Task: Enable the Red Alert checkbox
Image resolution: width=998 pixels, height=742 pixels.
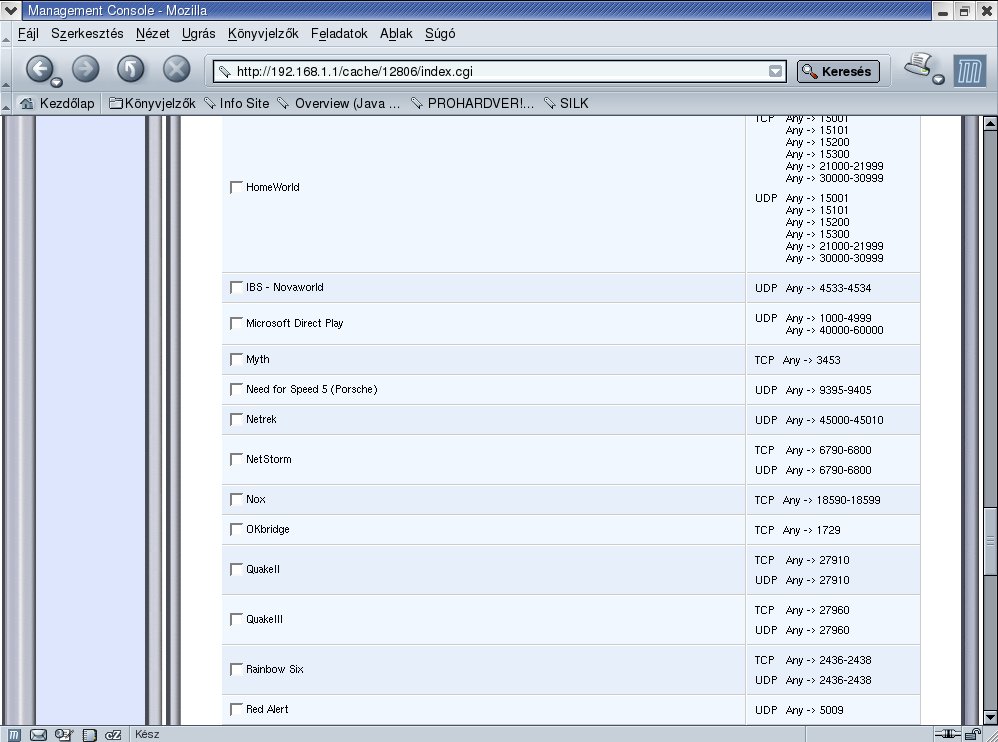Action: [x=236, y=709]
